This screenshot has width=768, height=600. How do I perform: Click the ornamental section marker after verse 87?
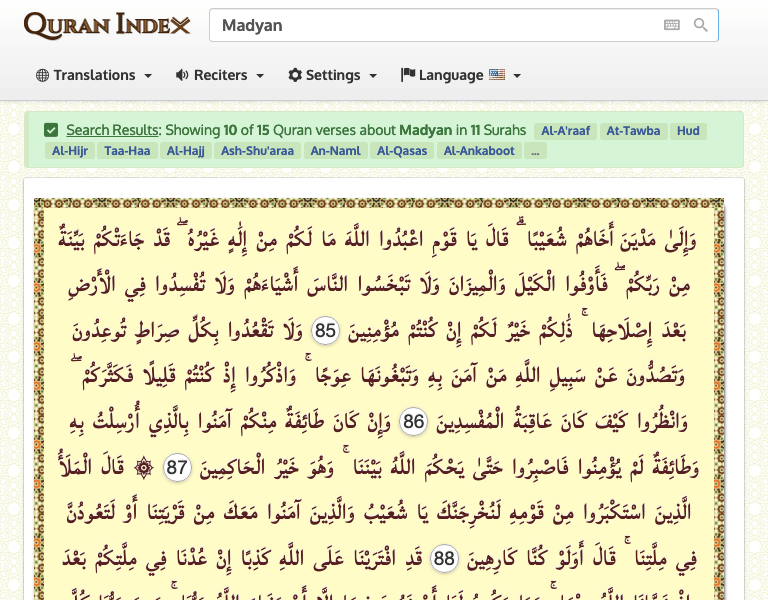click(x=144, y=468)
